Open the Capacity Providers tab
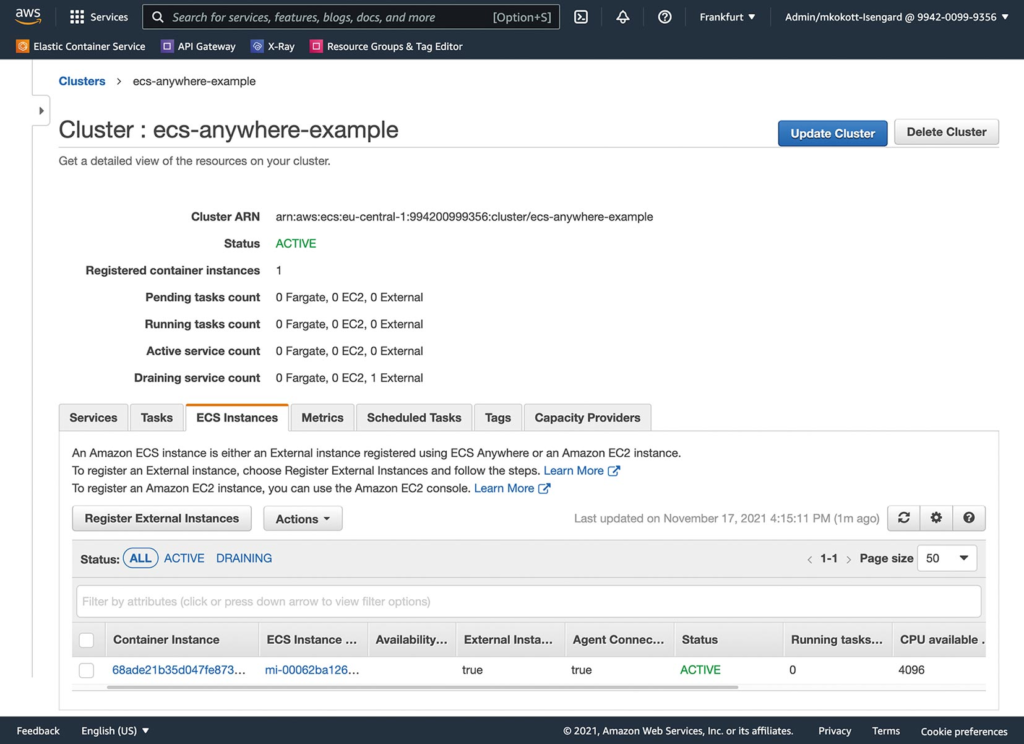The image size is (1024, 744). [x=588, y=417]
